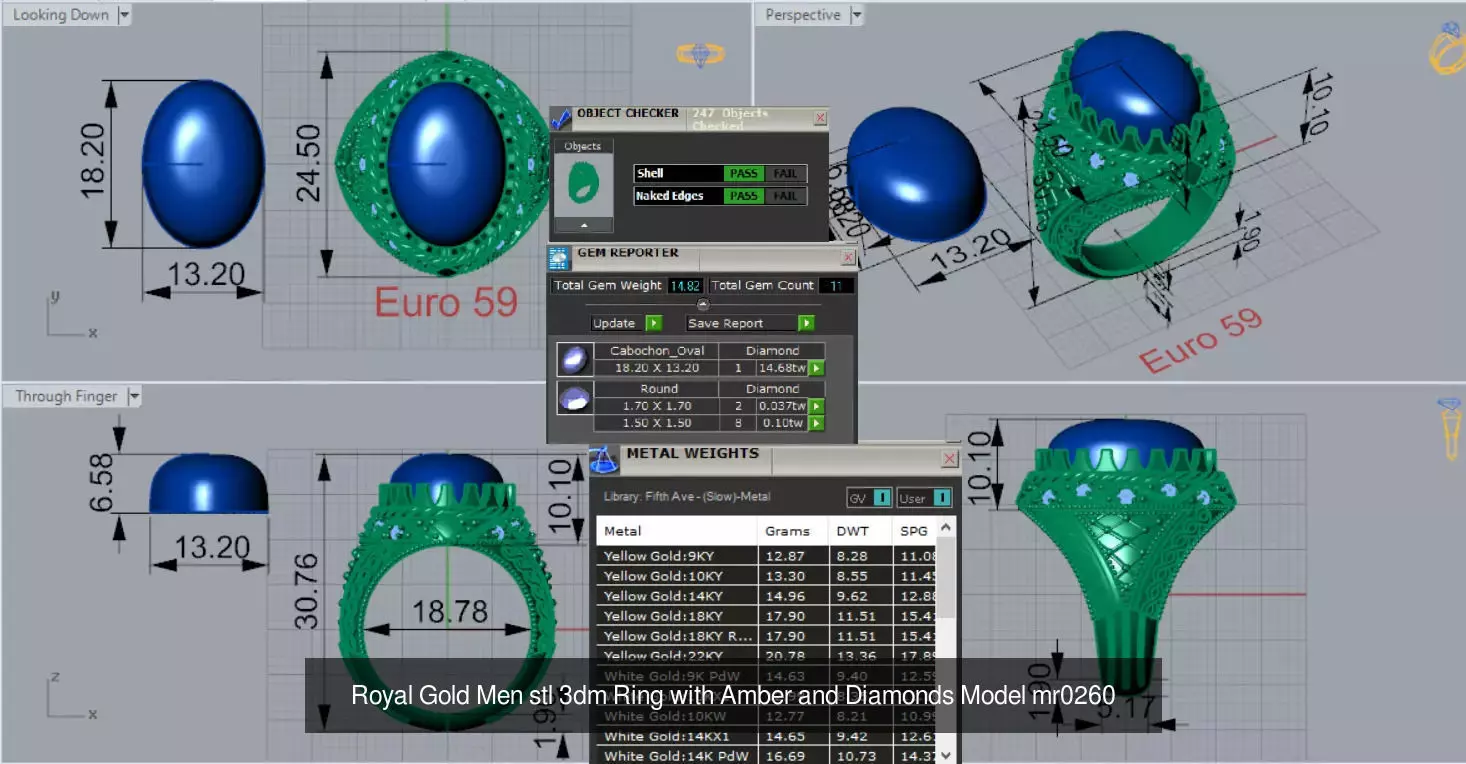1466x764 pixels.
Task: Select the Yellow Gold:9KY row
Action: point(767,555)
